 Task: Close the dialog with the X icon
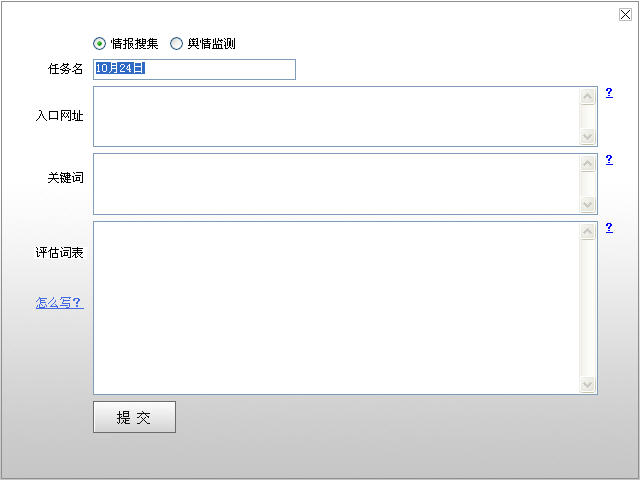pos(626,14)
